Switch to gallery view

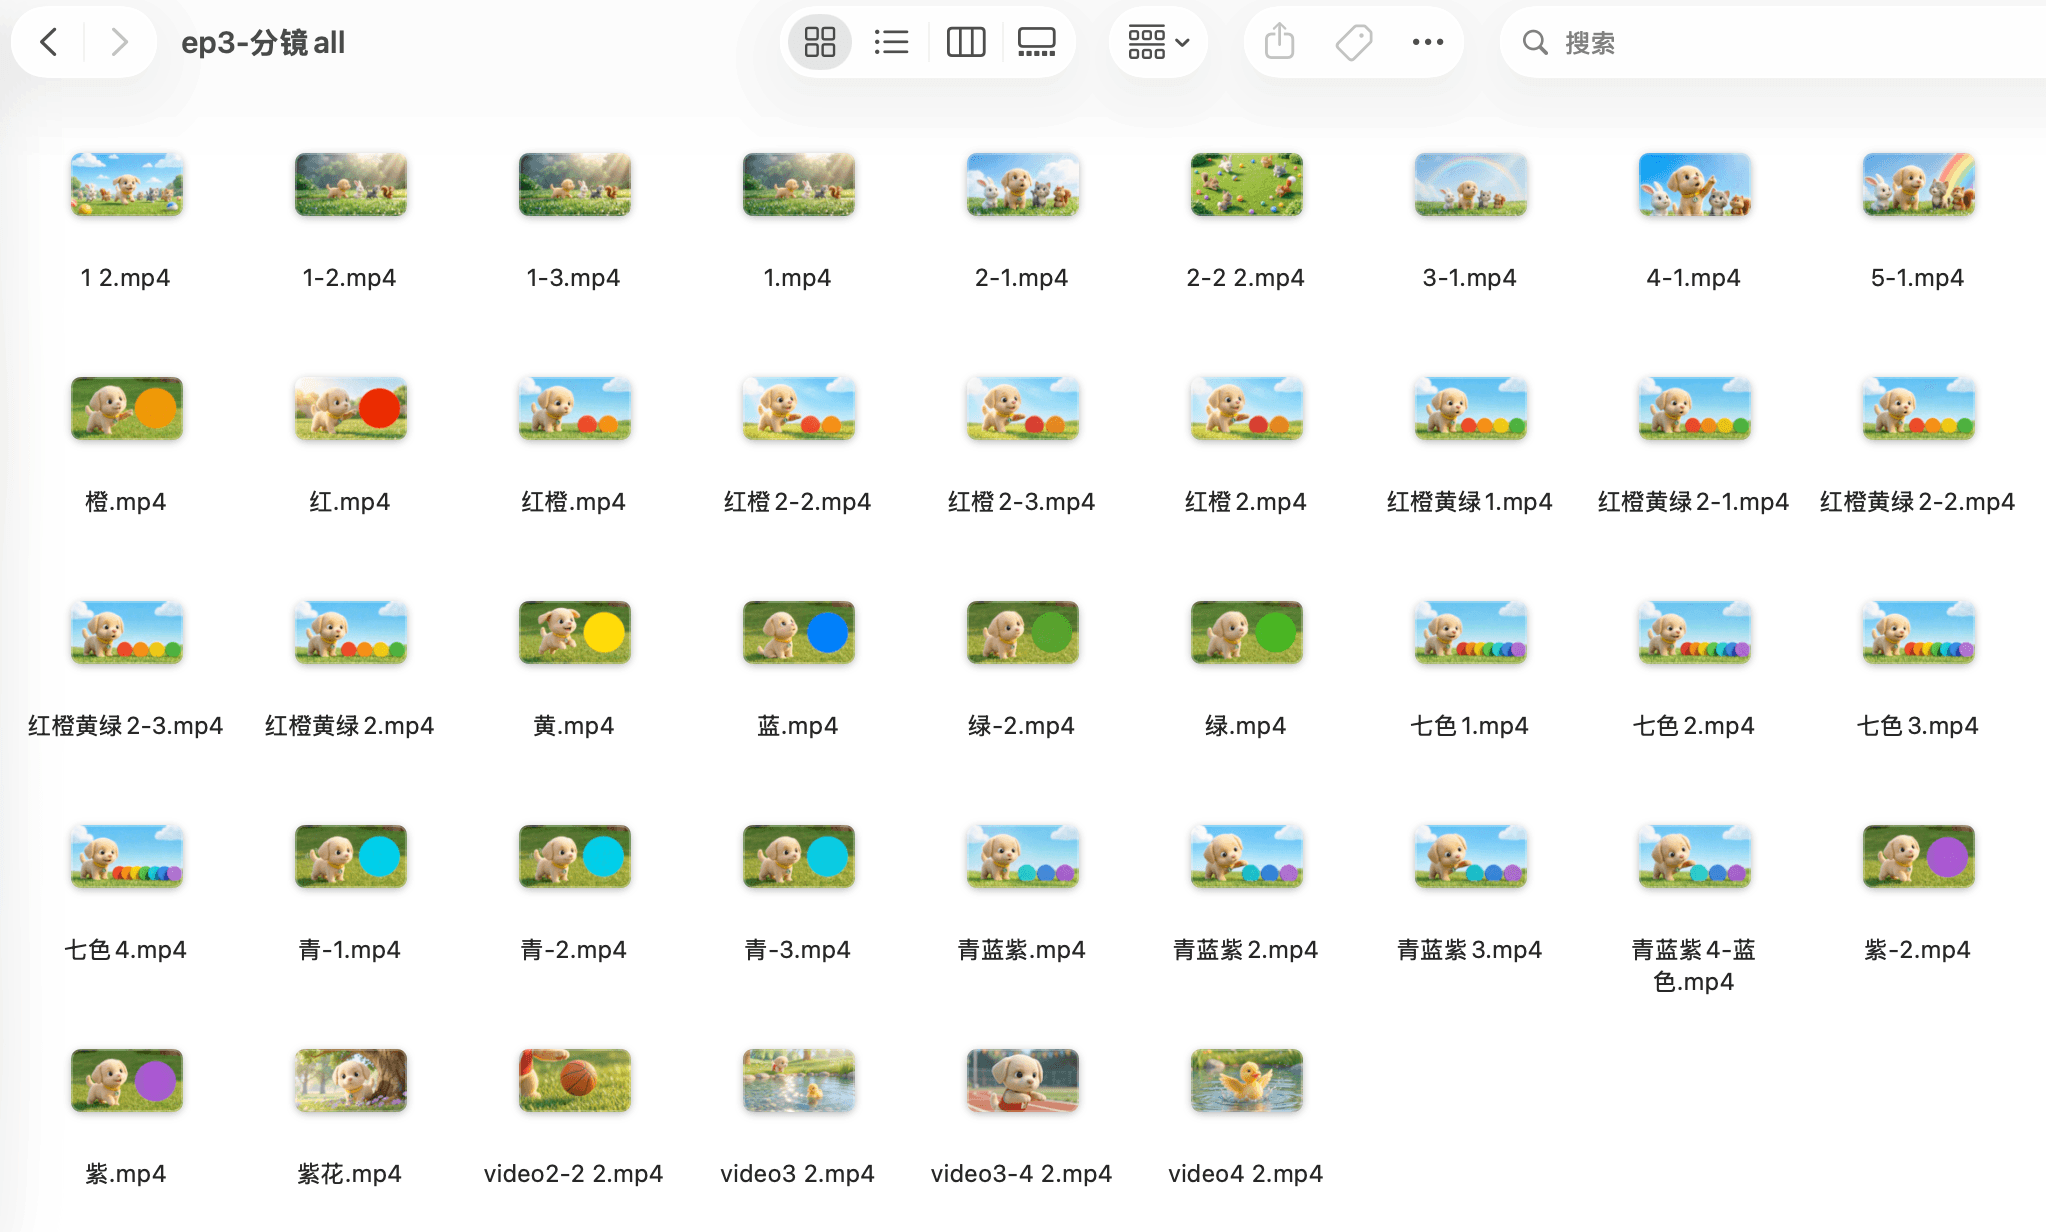point(1036,42)
